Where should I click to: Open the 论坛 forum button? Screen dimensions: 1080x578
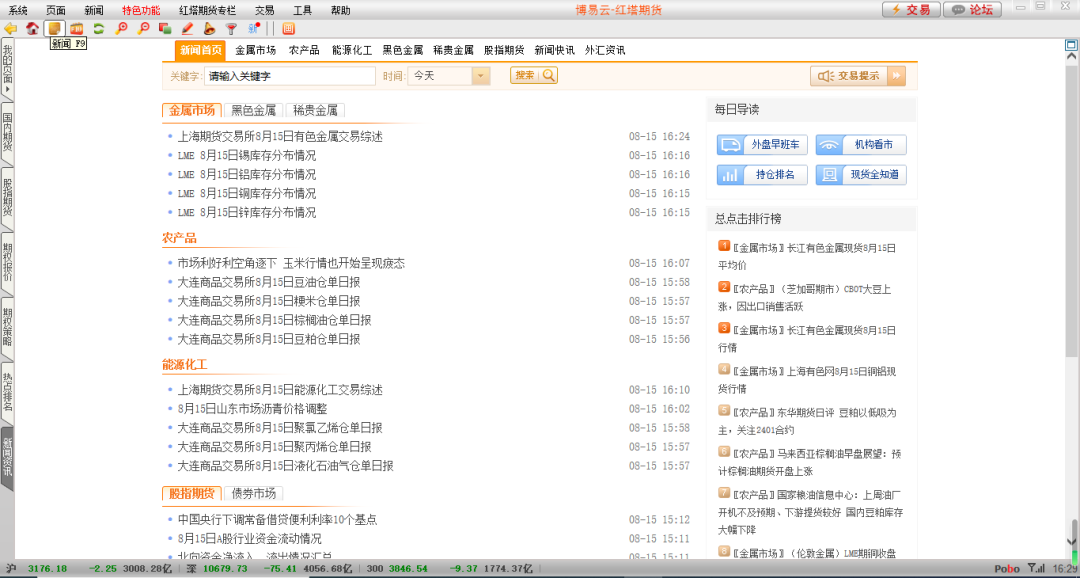973,10
